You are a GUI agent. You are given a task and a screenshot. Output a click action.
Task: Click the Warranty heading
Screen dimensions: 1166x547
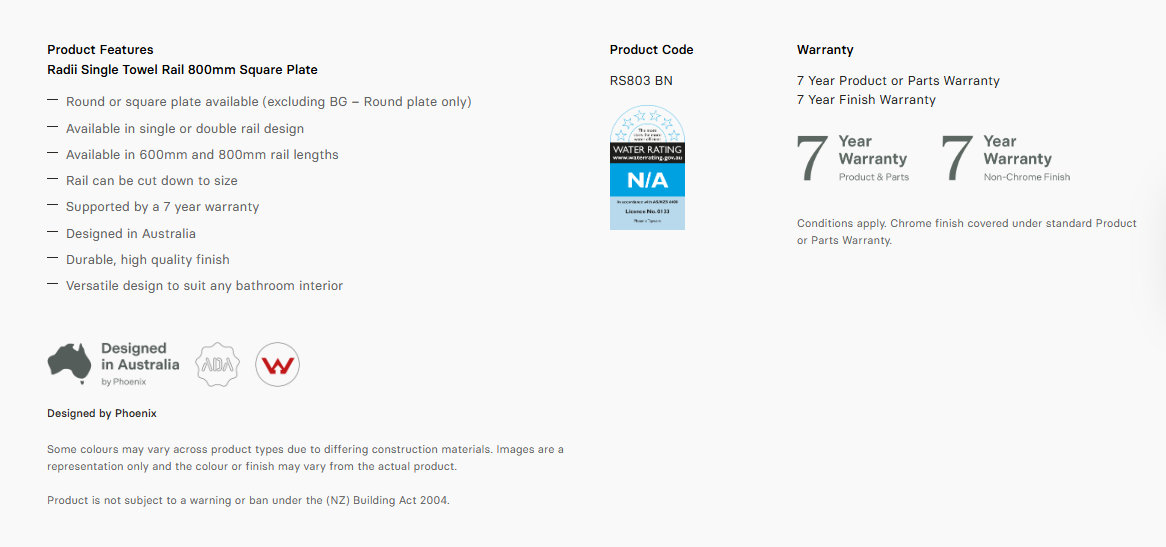tap(825, 50)
